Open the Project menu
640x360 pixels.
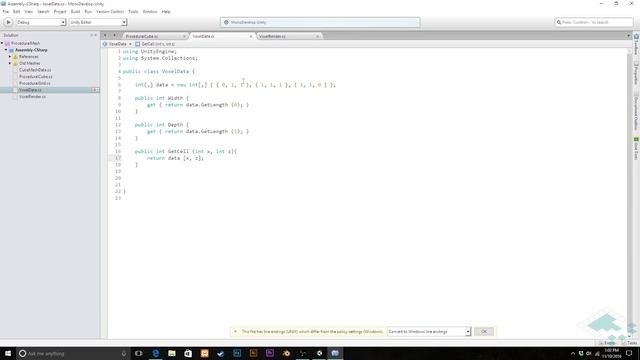click(x=60, y=12)
